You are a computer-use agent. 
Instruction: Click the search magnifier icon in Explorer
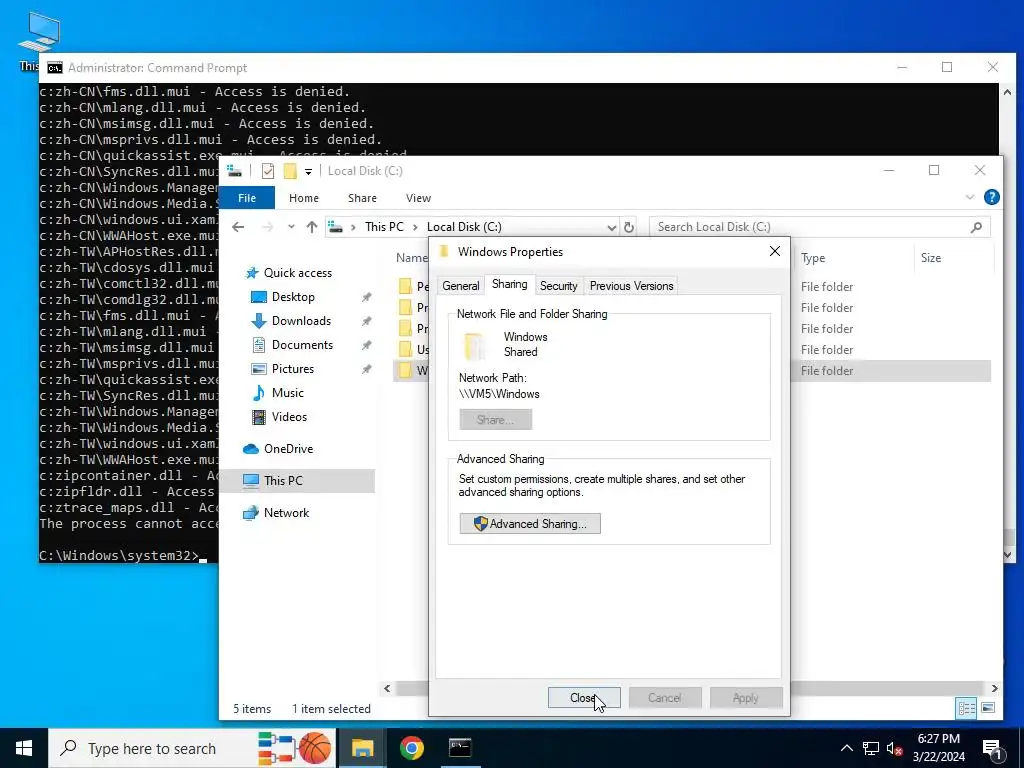[976, 227]
